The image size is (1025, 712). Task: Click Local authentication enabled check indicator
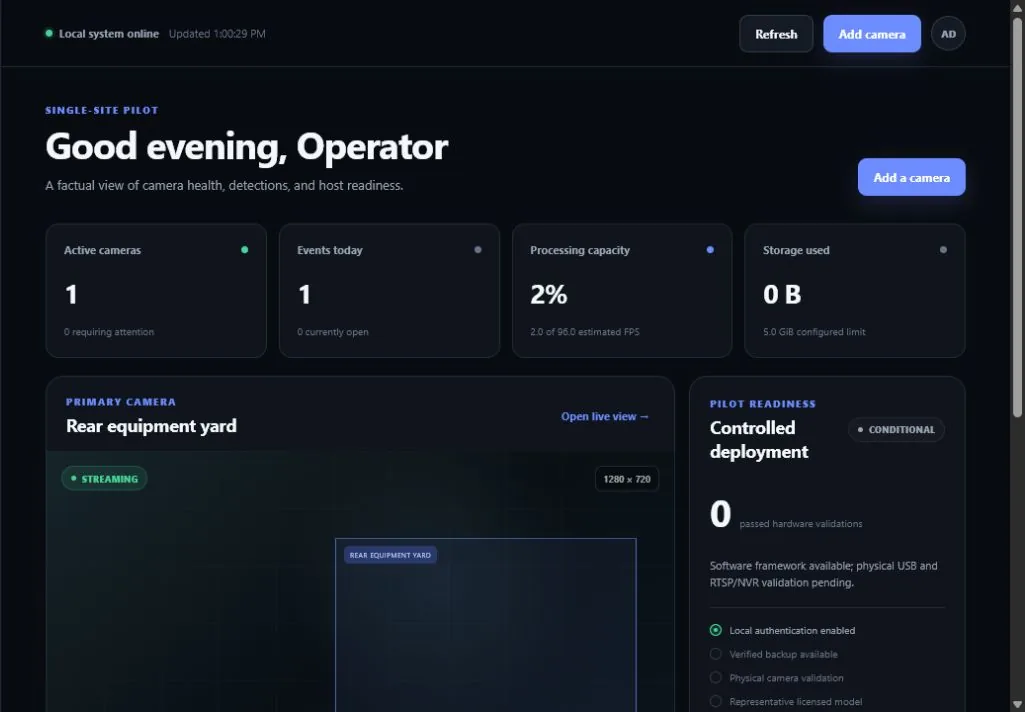[716, 630]
